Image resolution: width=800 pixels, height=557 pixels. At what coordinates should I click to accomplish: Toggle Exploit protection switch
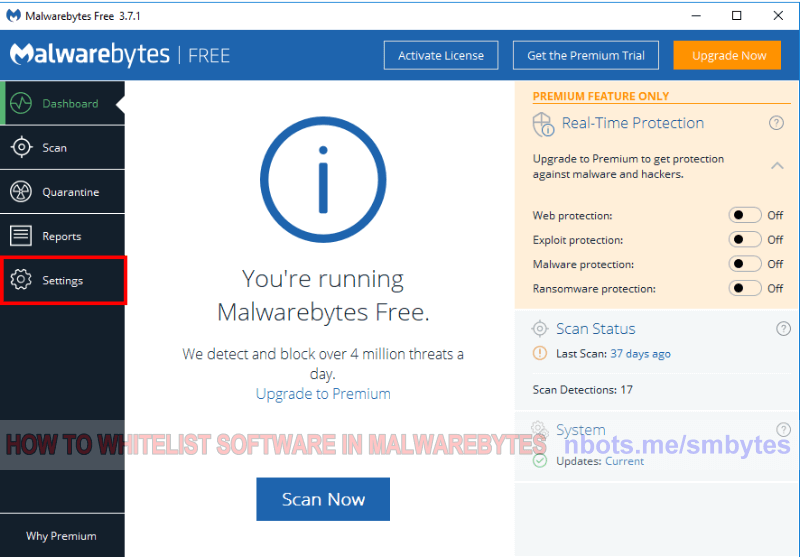point(744,240)
